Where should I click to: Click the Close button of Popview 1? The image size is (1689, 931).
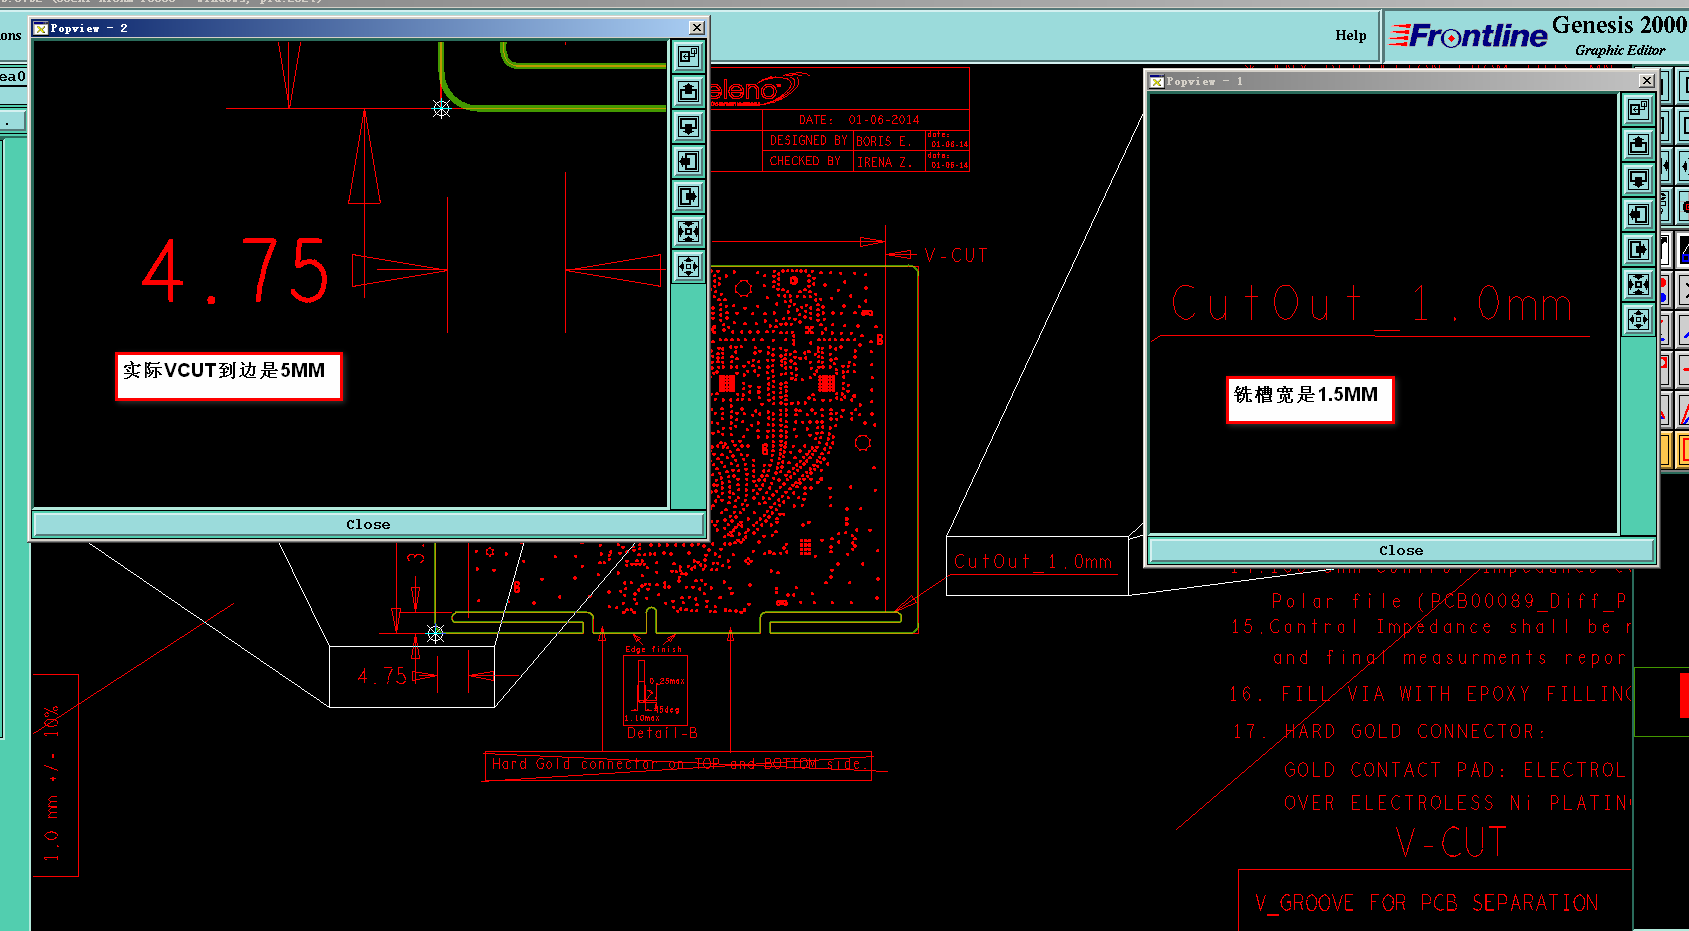coord(1400,550)
